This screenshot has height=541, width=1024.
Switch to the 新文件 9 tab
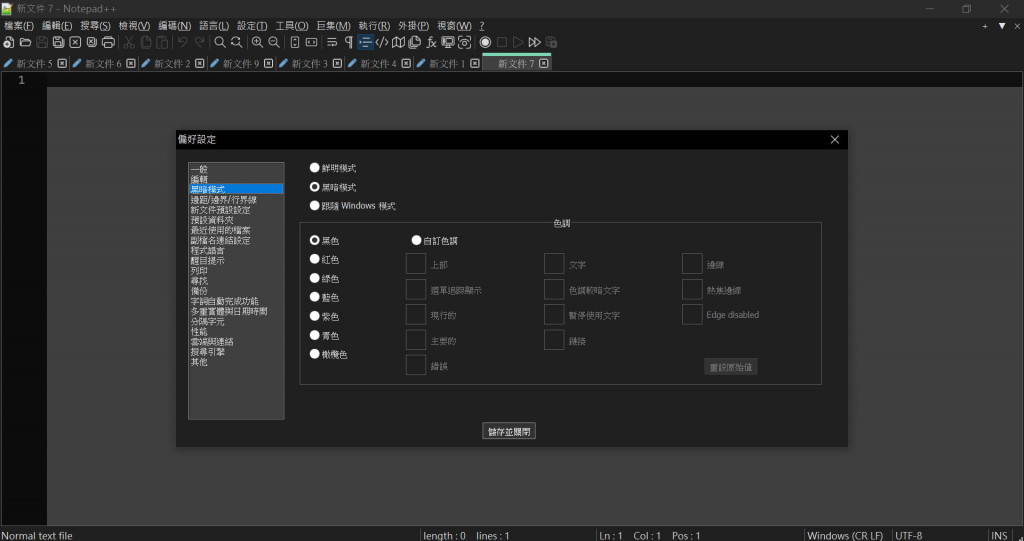click(240, 63)
